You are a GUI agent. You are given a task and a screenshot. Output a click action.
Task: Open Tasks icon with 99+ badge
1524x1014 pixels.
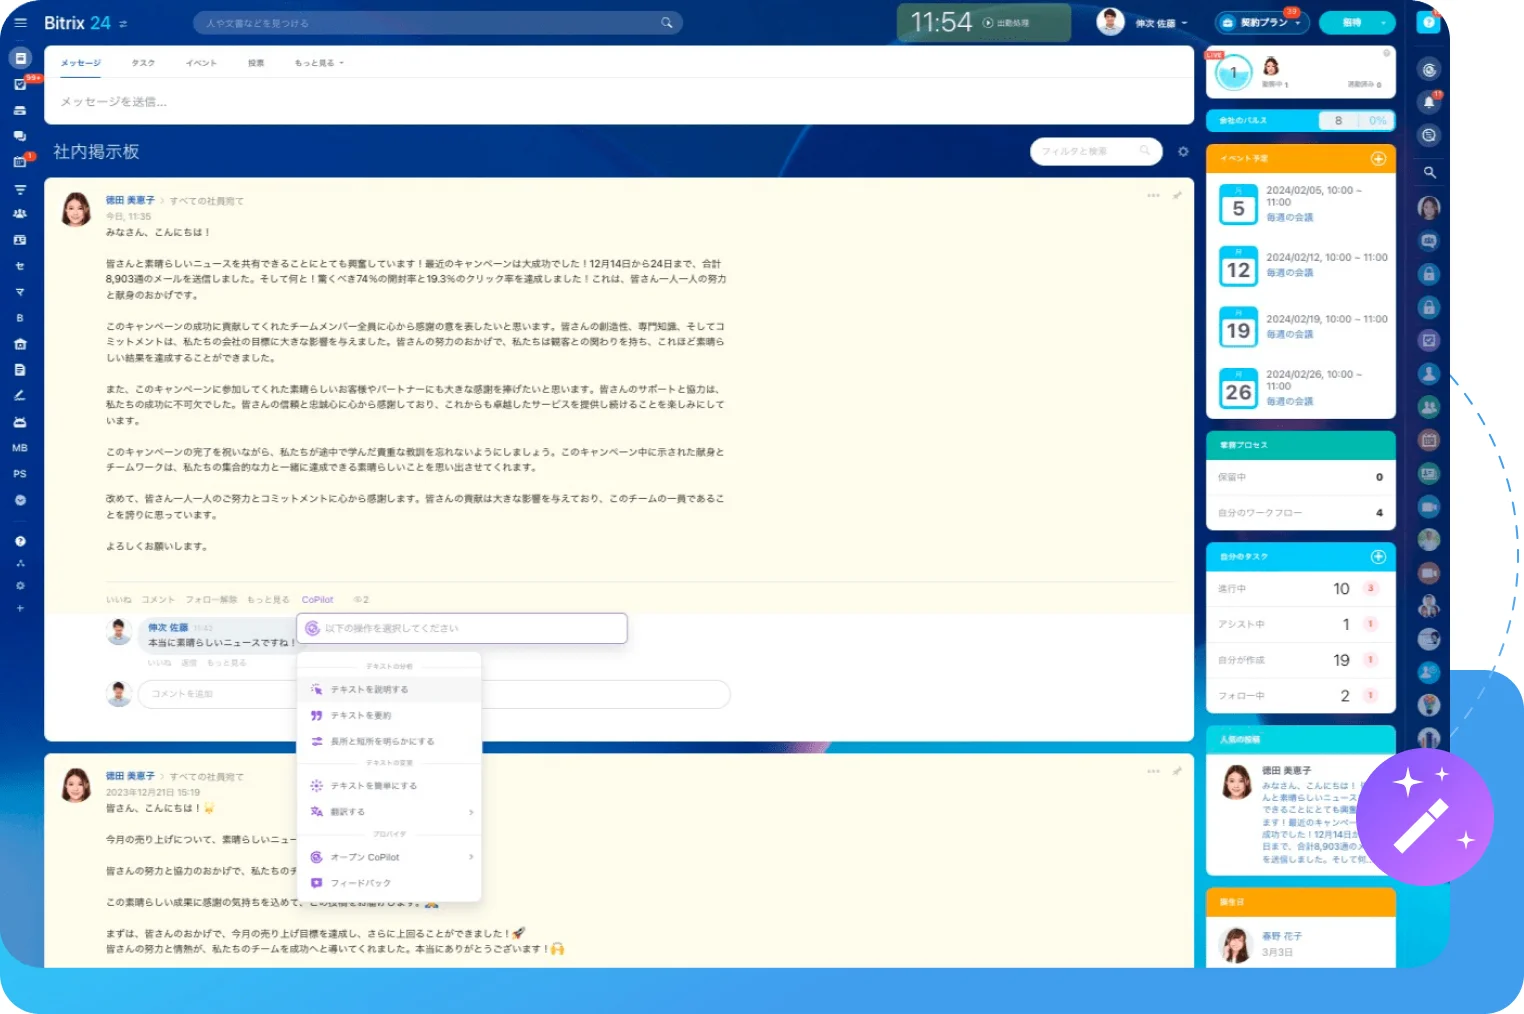tap(20, 84)
